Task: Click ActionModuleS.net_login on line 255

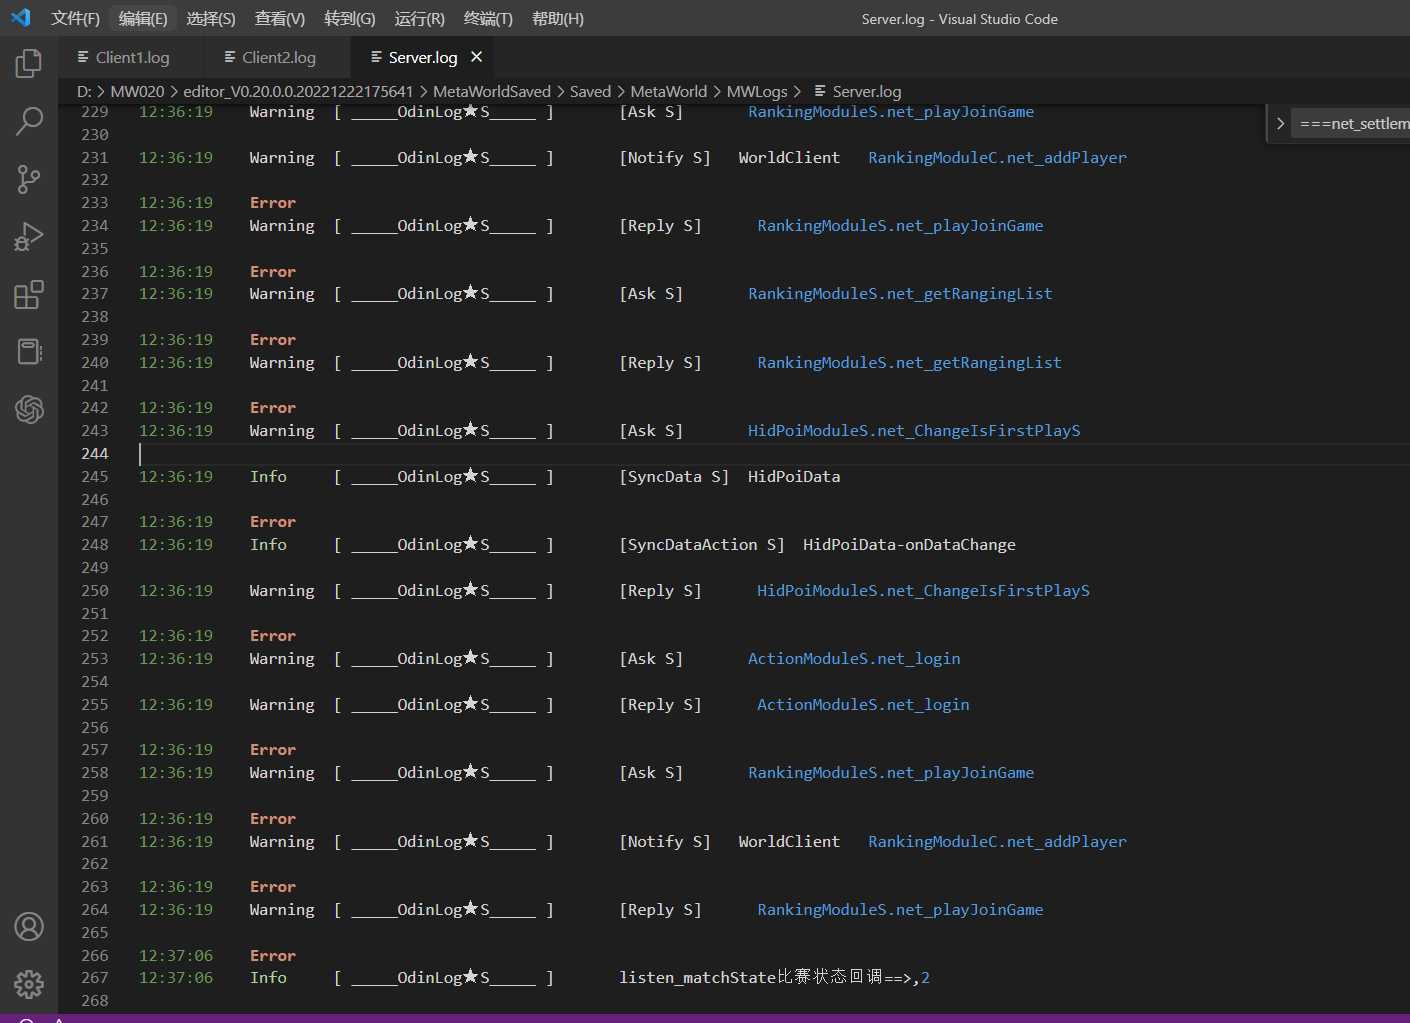Action: pyautogui.click(x=863, y=705)
